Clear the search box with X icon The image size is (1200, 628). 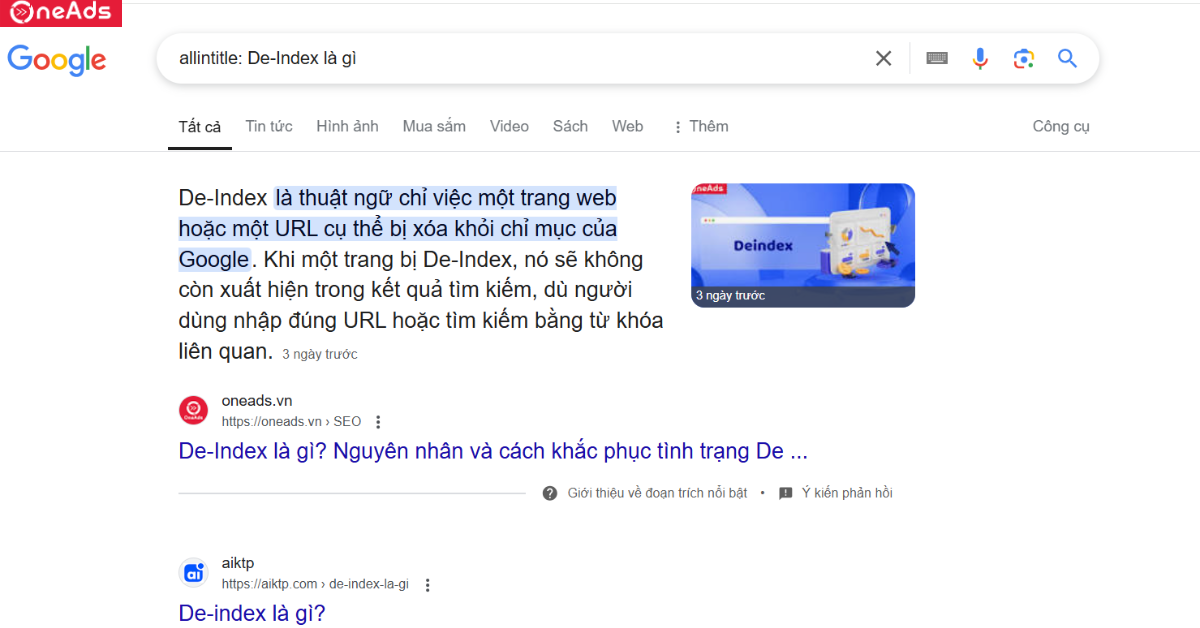[x=883, y=59]
